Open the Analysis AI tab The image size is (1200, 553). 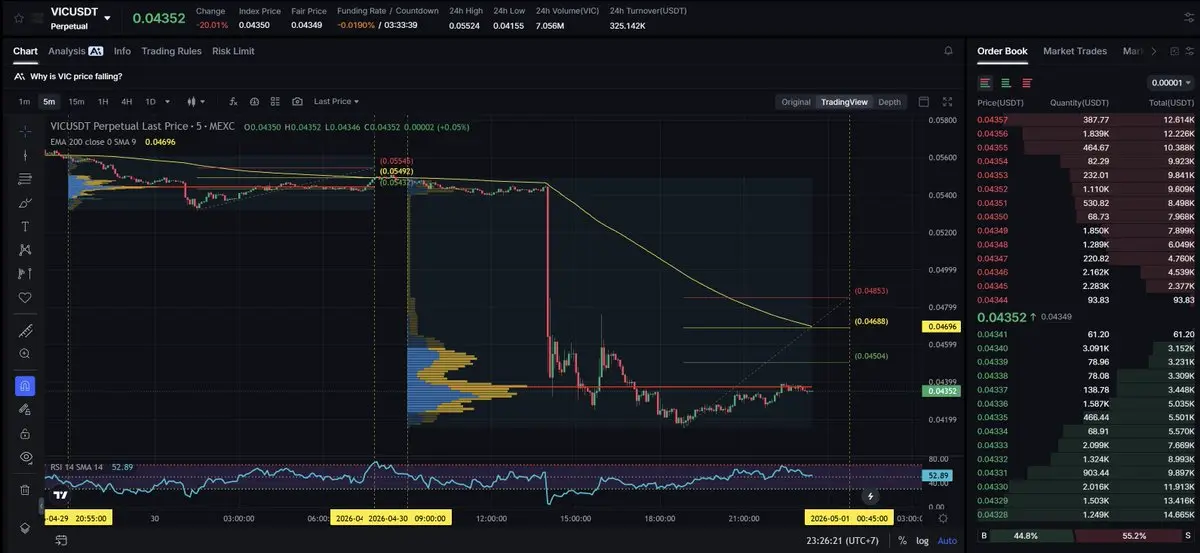[75, 51]
